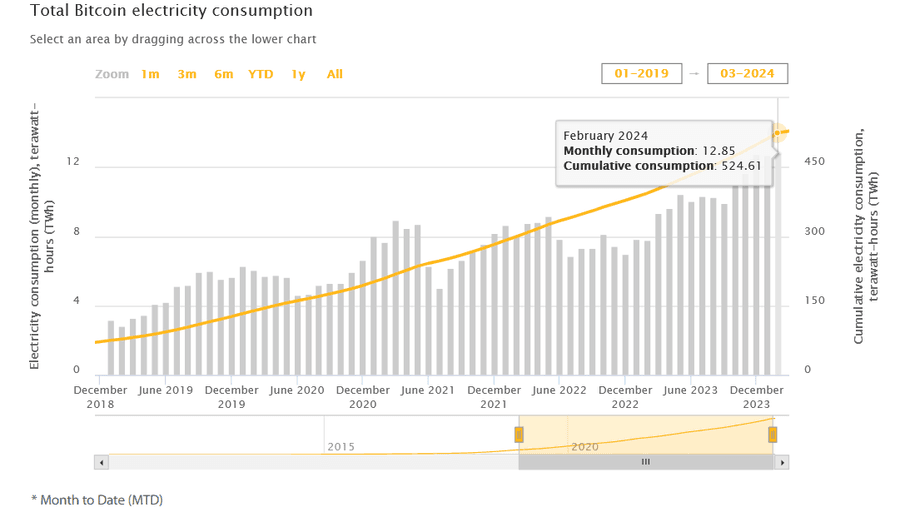
Task: Click the tallest bar in early 2021
Action: pos(395,300)
